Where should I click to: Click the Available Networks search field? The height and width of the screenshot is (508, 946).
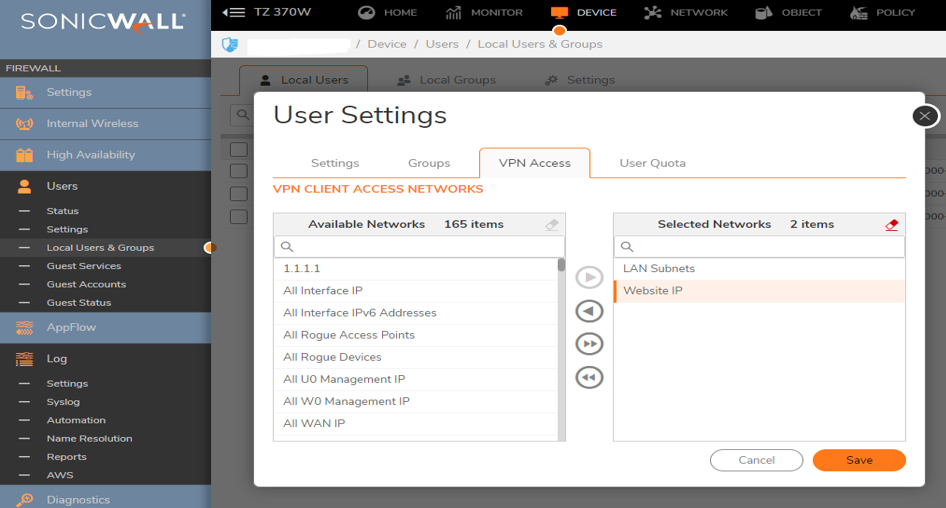420,246
